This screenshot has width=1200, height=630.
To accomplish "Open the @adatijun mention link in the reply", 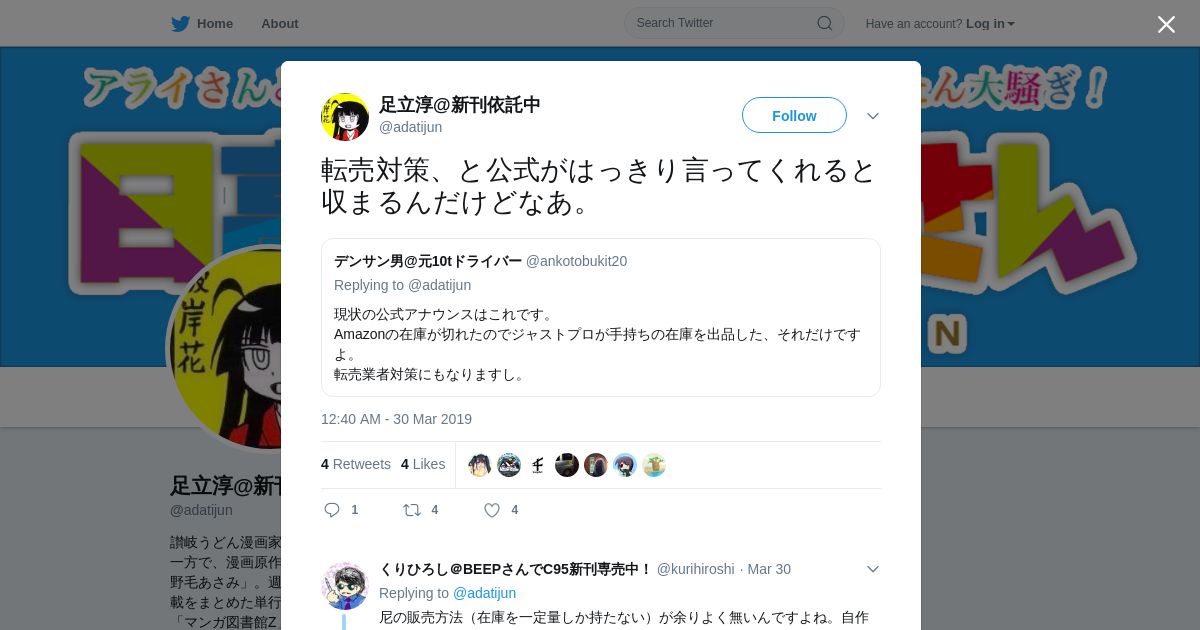I will click(485, 593).
